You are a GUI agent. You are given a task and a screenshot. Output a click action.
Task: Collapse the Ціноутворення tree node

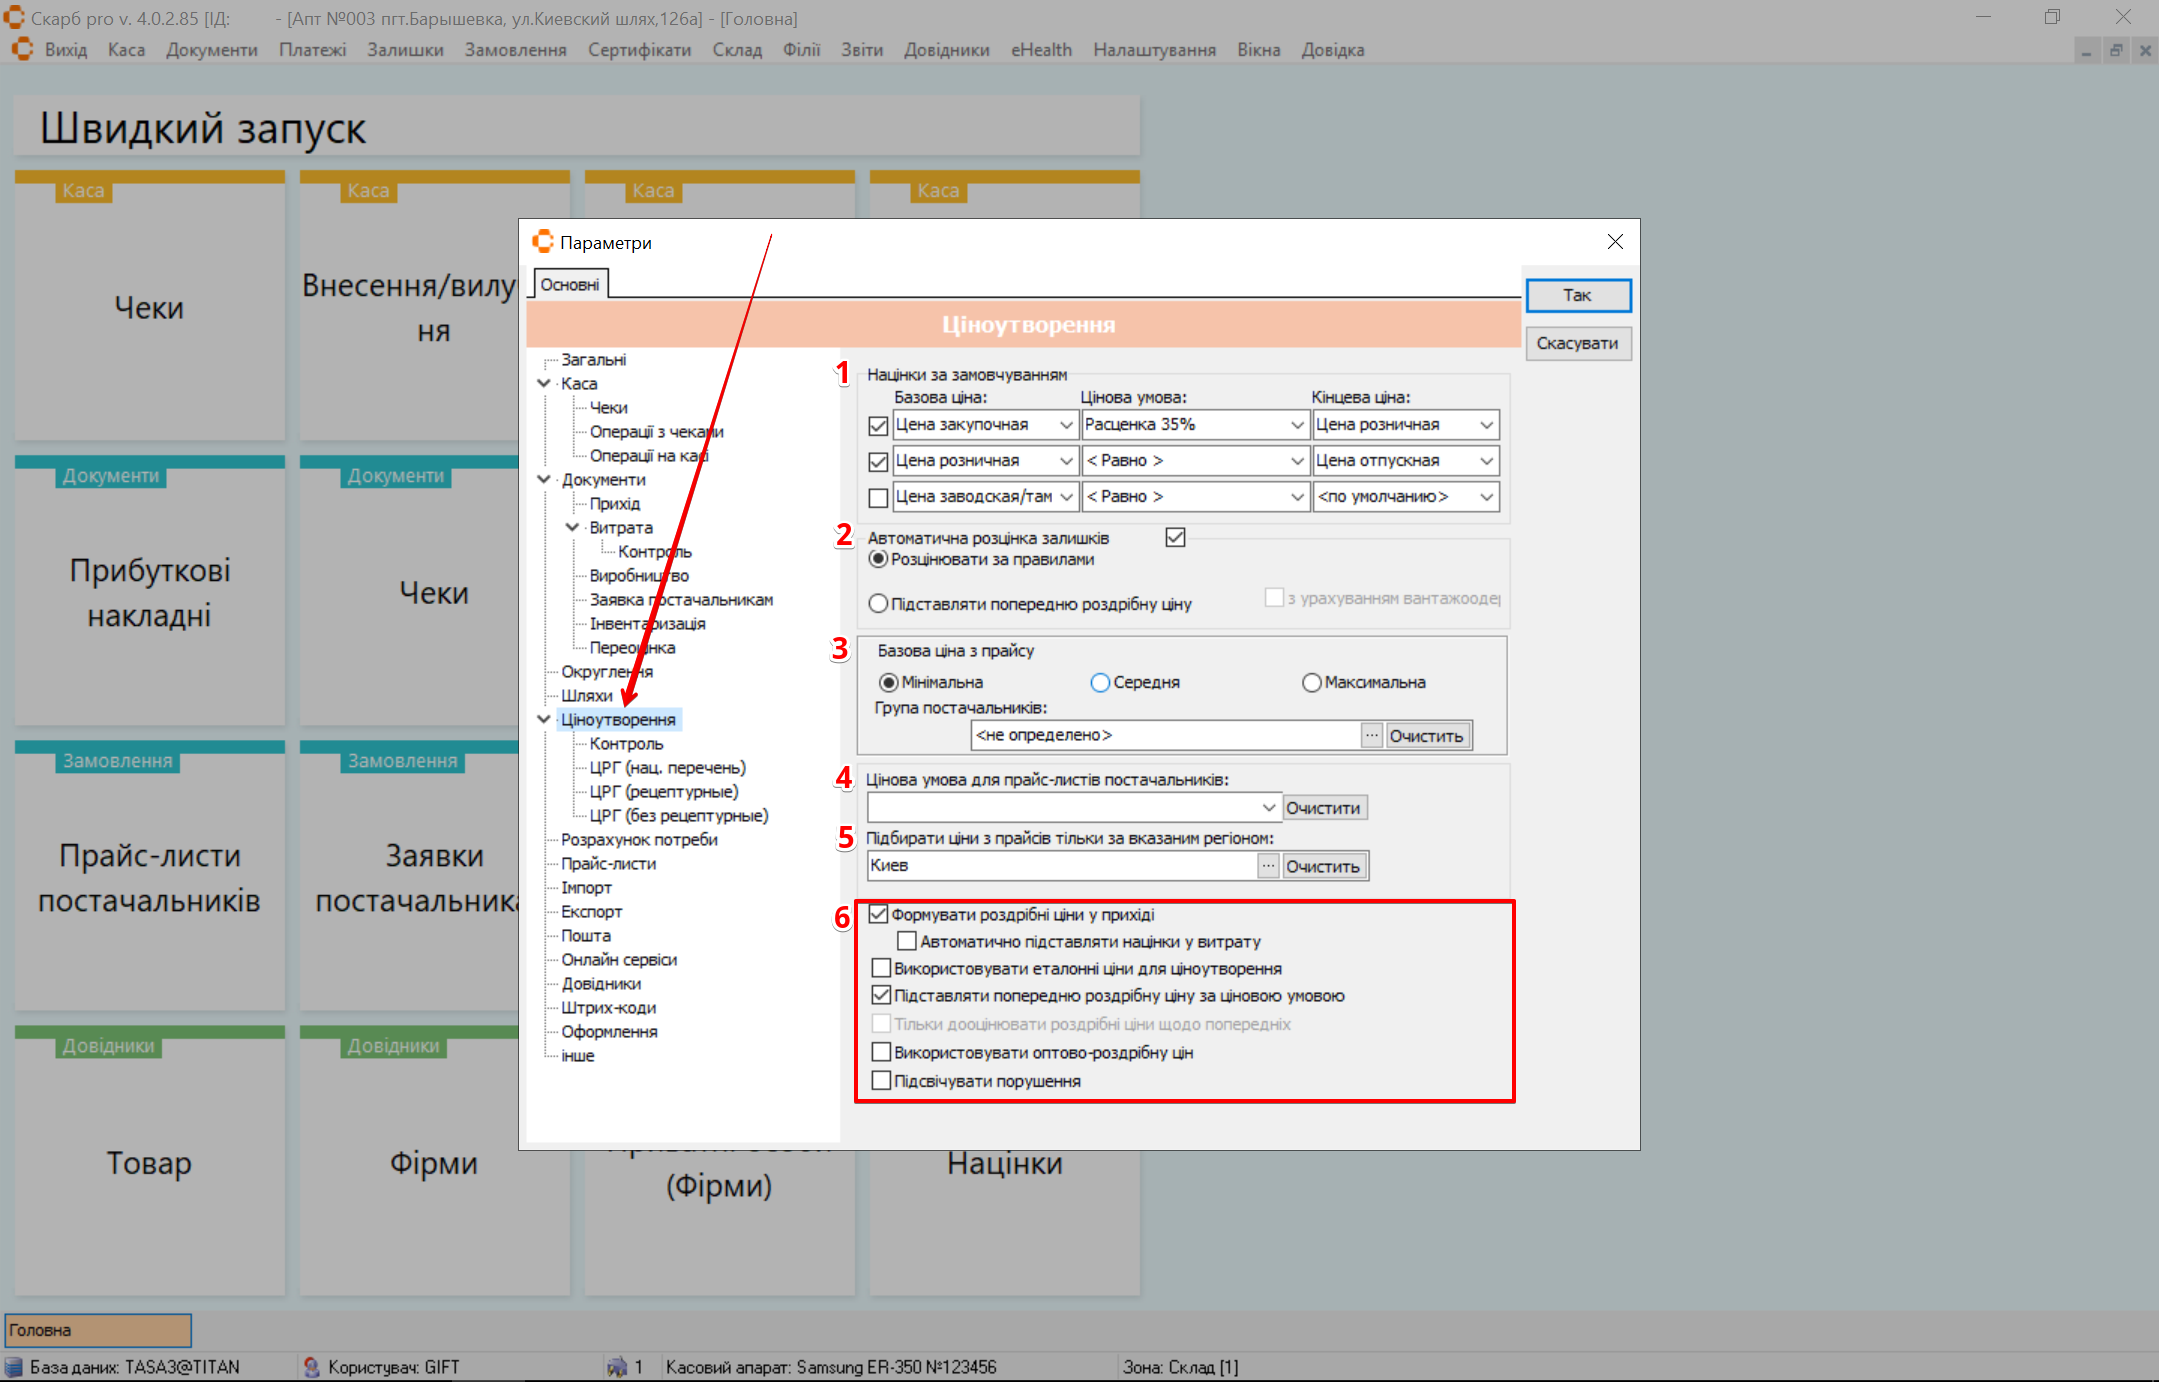[544, 719]
